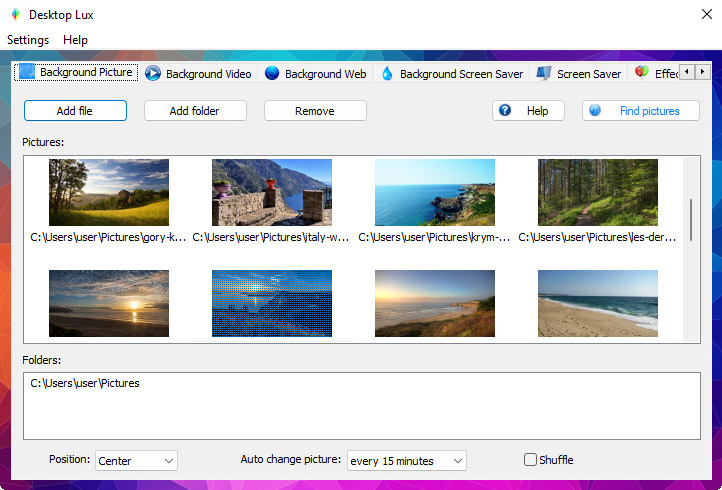Select the forest path les-der thumbnail
The image size is (722, 490).
click(x=598, y=192)
